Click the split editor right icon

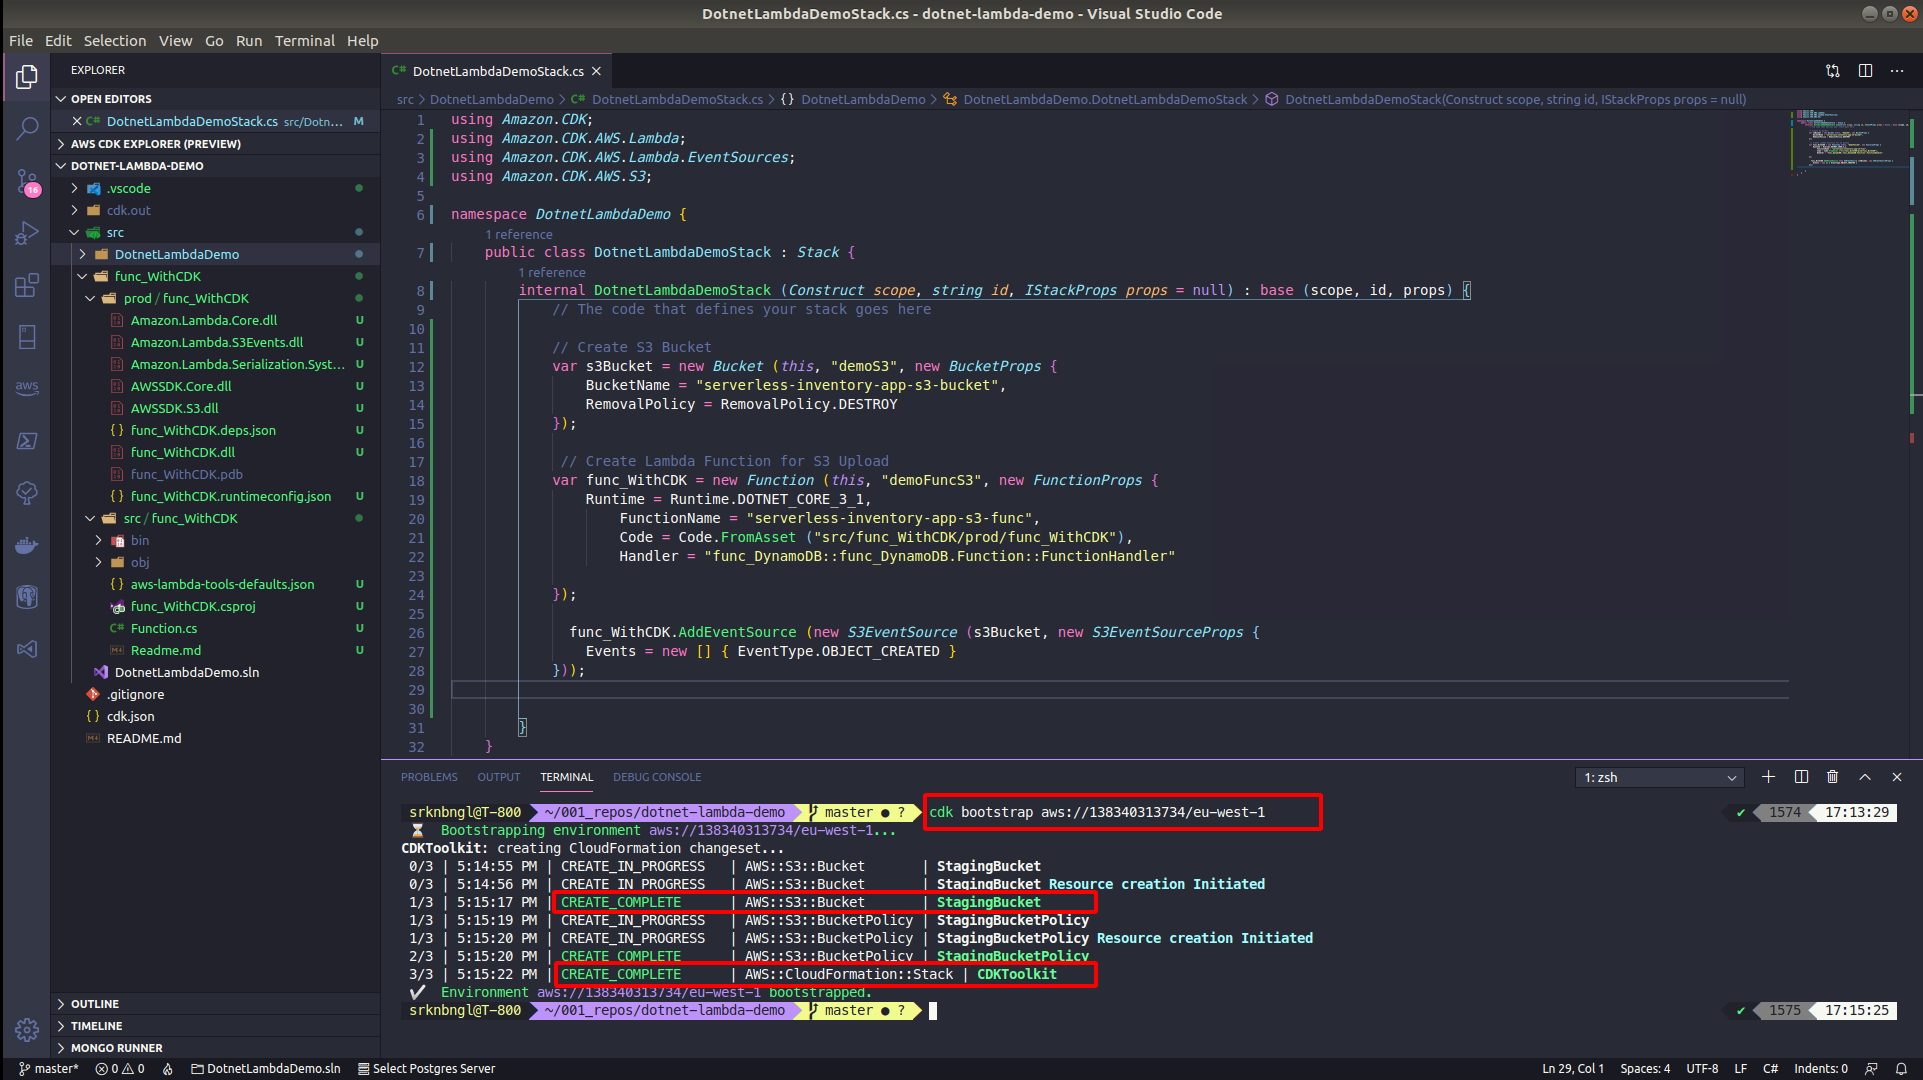[1865, 71]
